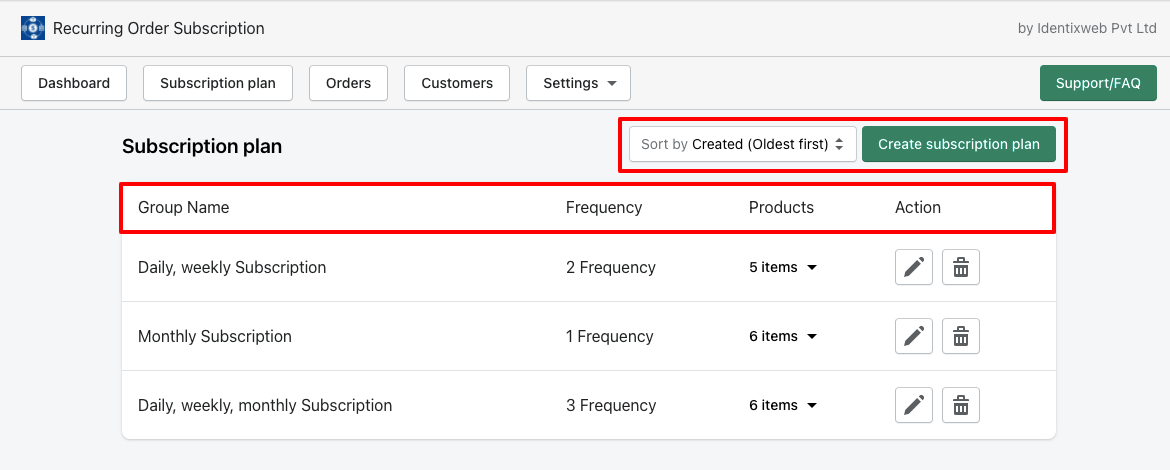
Task: Switch to the Orders tab
Action: (348, 83)
